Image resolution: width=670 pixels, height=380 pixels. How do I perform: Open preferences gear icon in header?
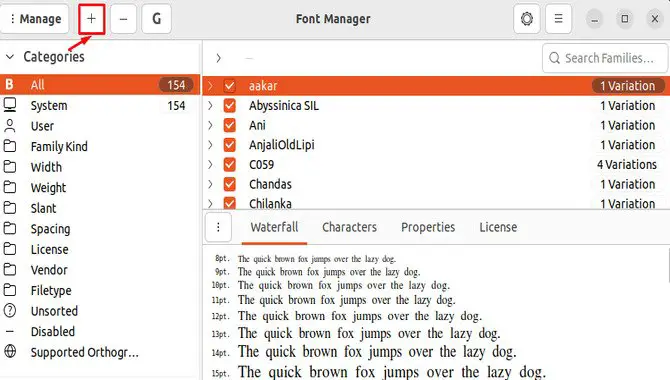[x=526, y=19]
